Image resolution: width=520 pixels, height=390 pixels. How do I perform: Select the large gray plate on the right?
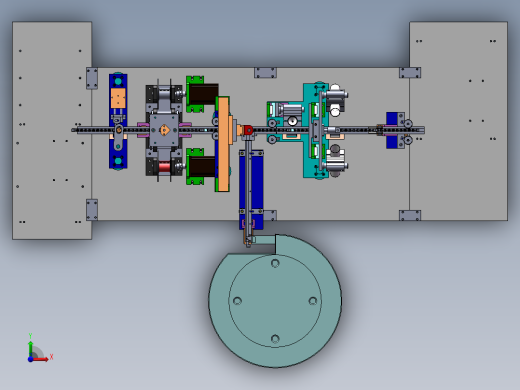click(x=458, y=121)
